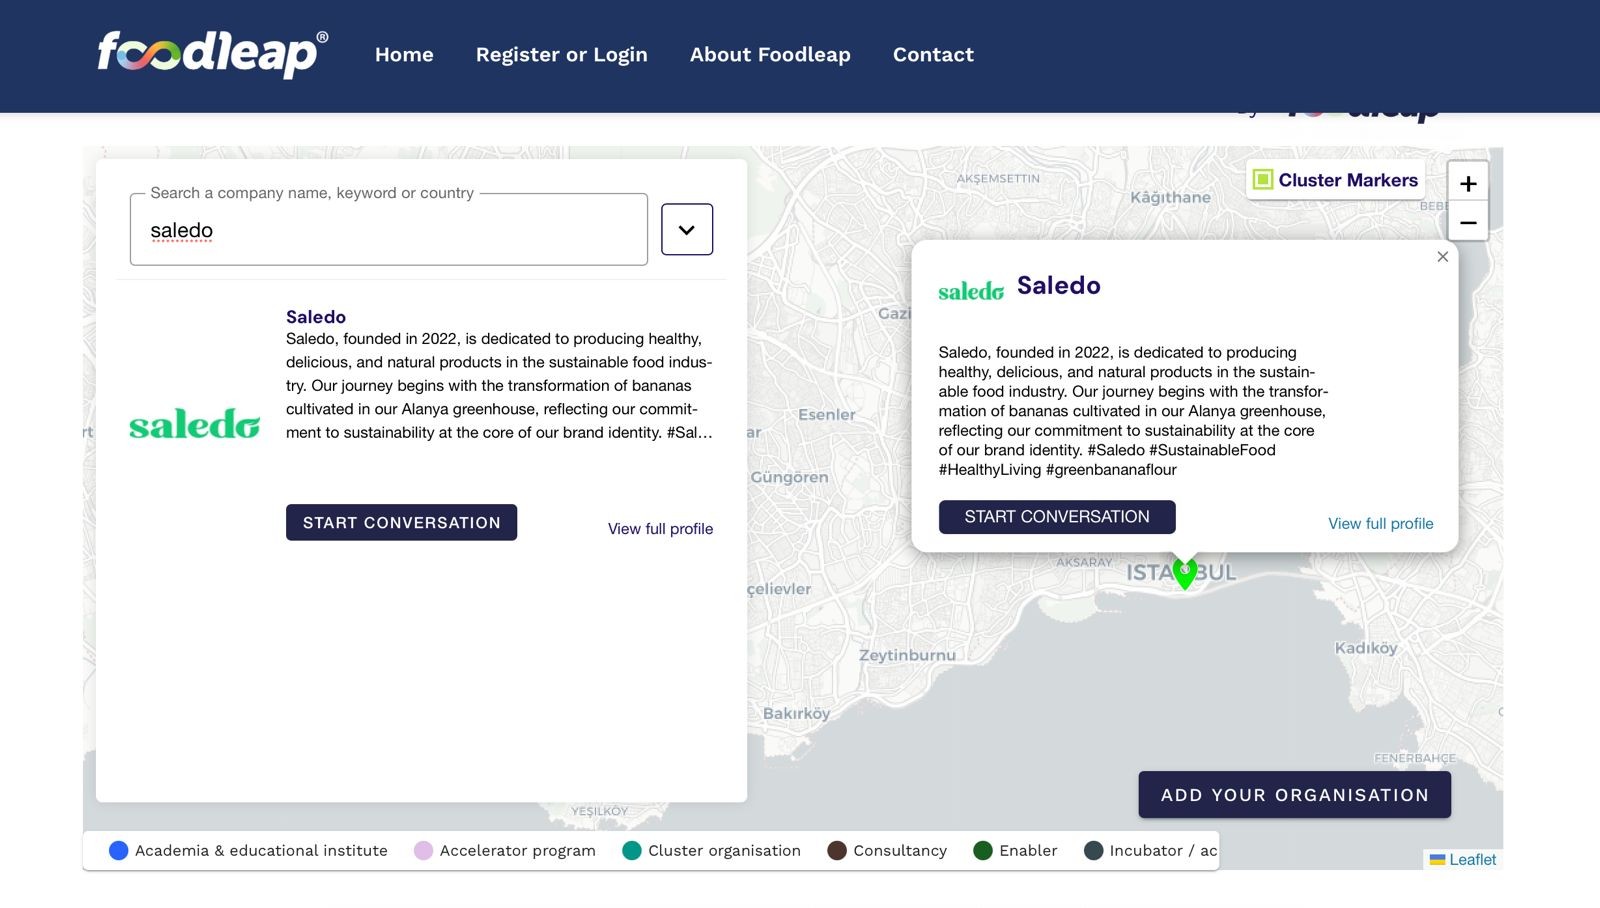Image resolution: width=1600 pixels, height=908 pixels.
Task: Click the company search input field
Action: tap(389, 230)
